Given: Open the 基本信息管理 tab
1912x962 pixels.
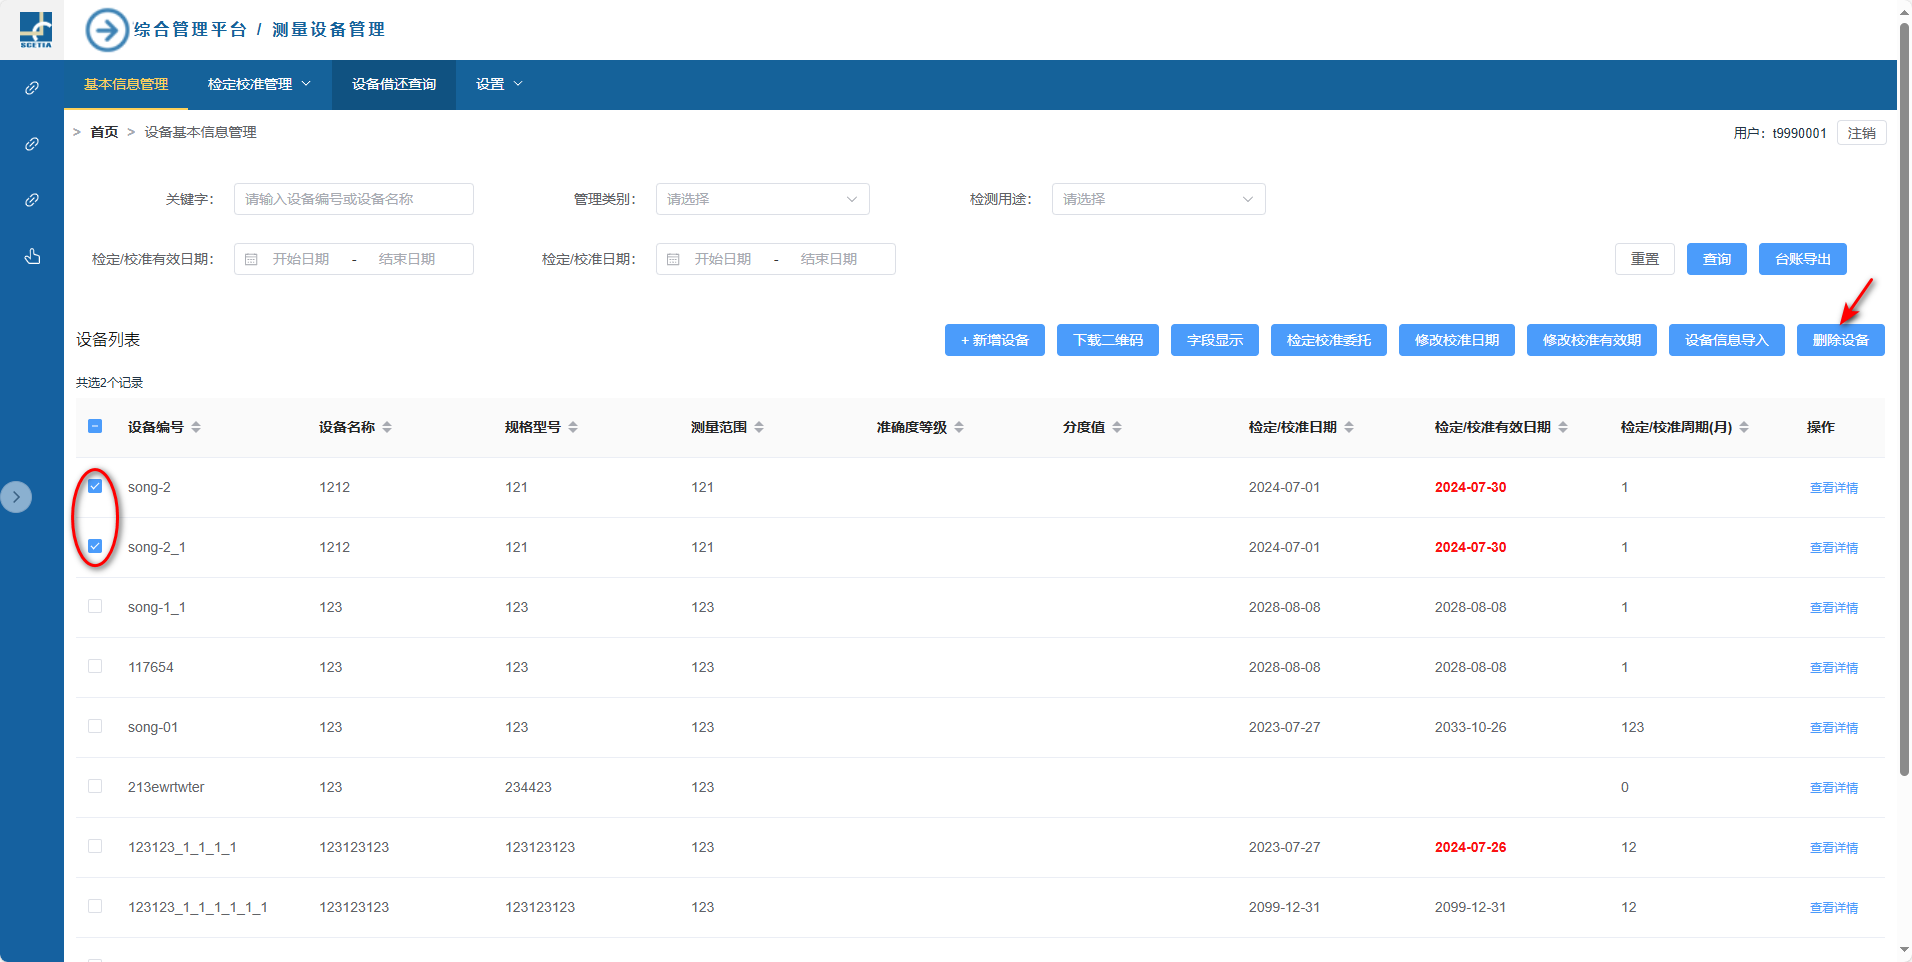Looking at the screenshot, I should (x=126, y=85).
